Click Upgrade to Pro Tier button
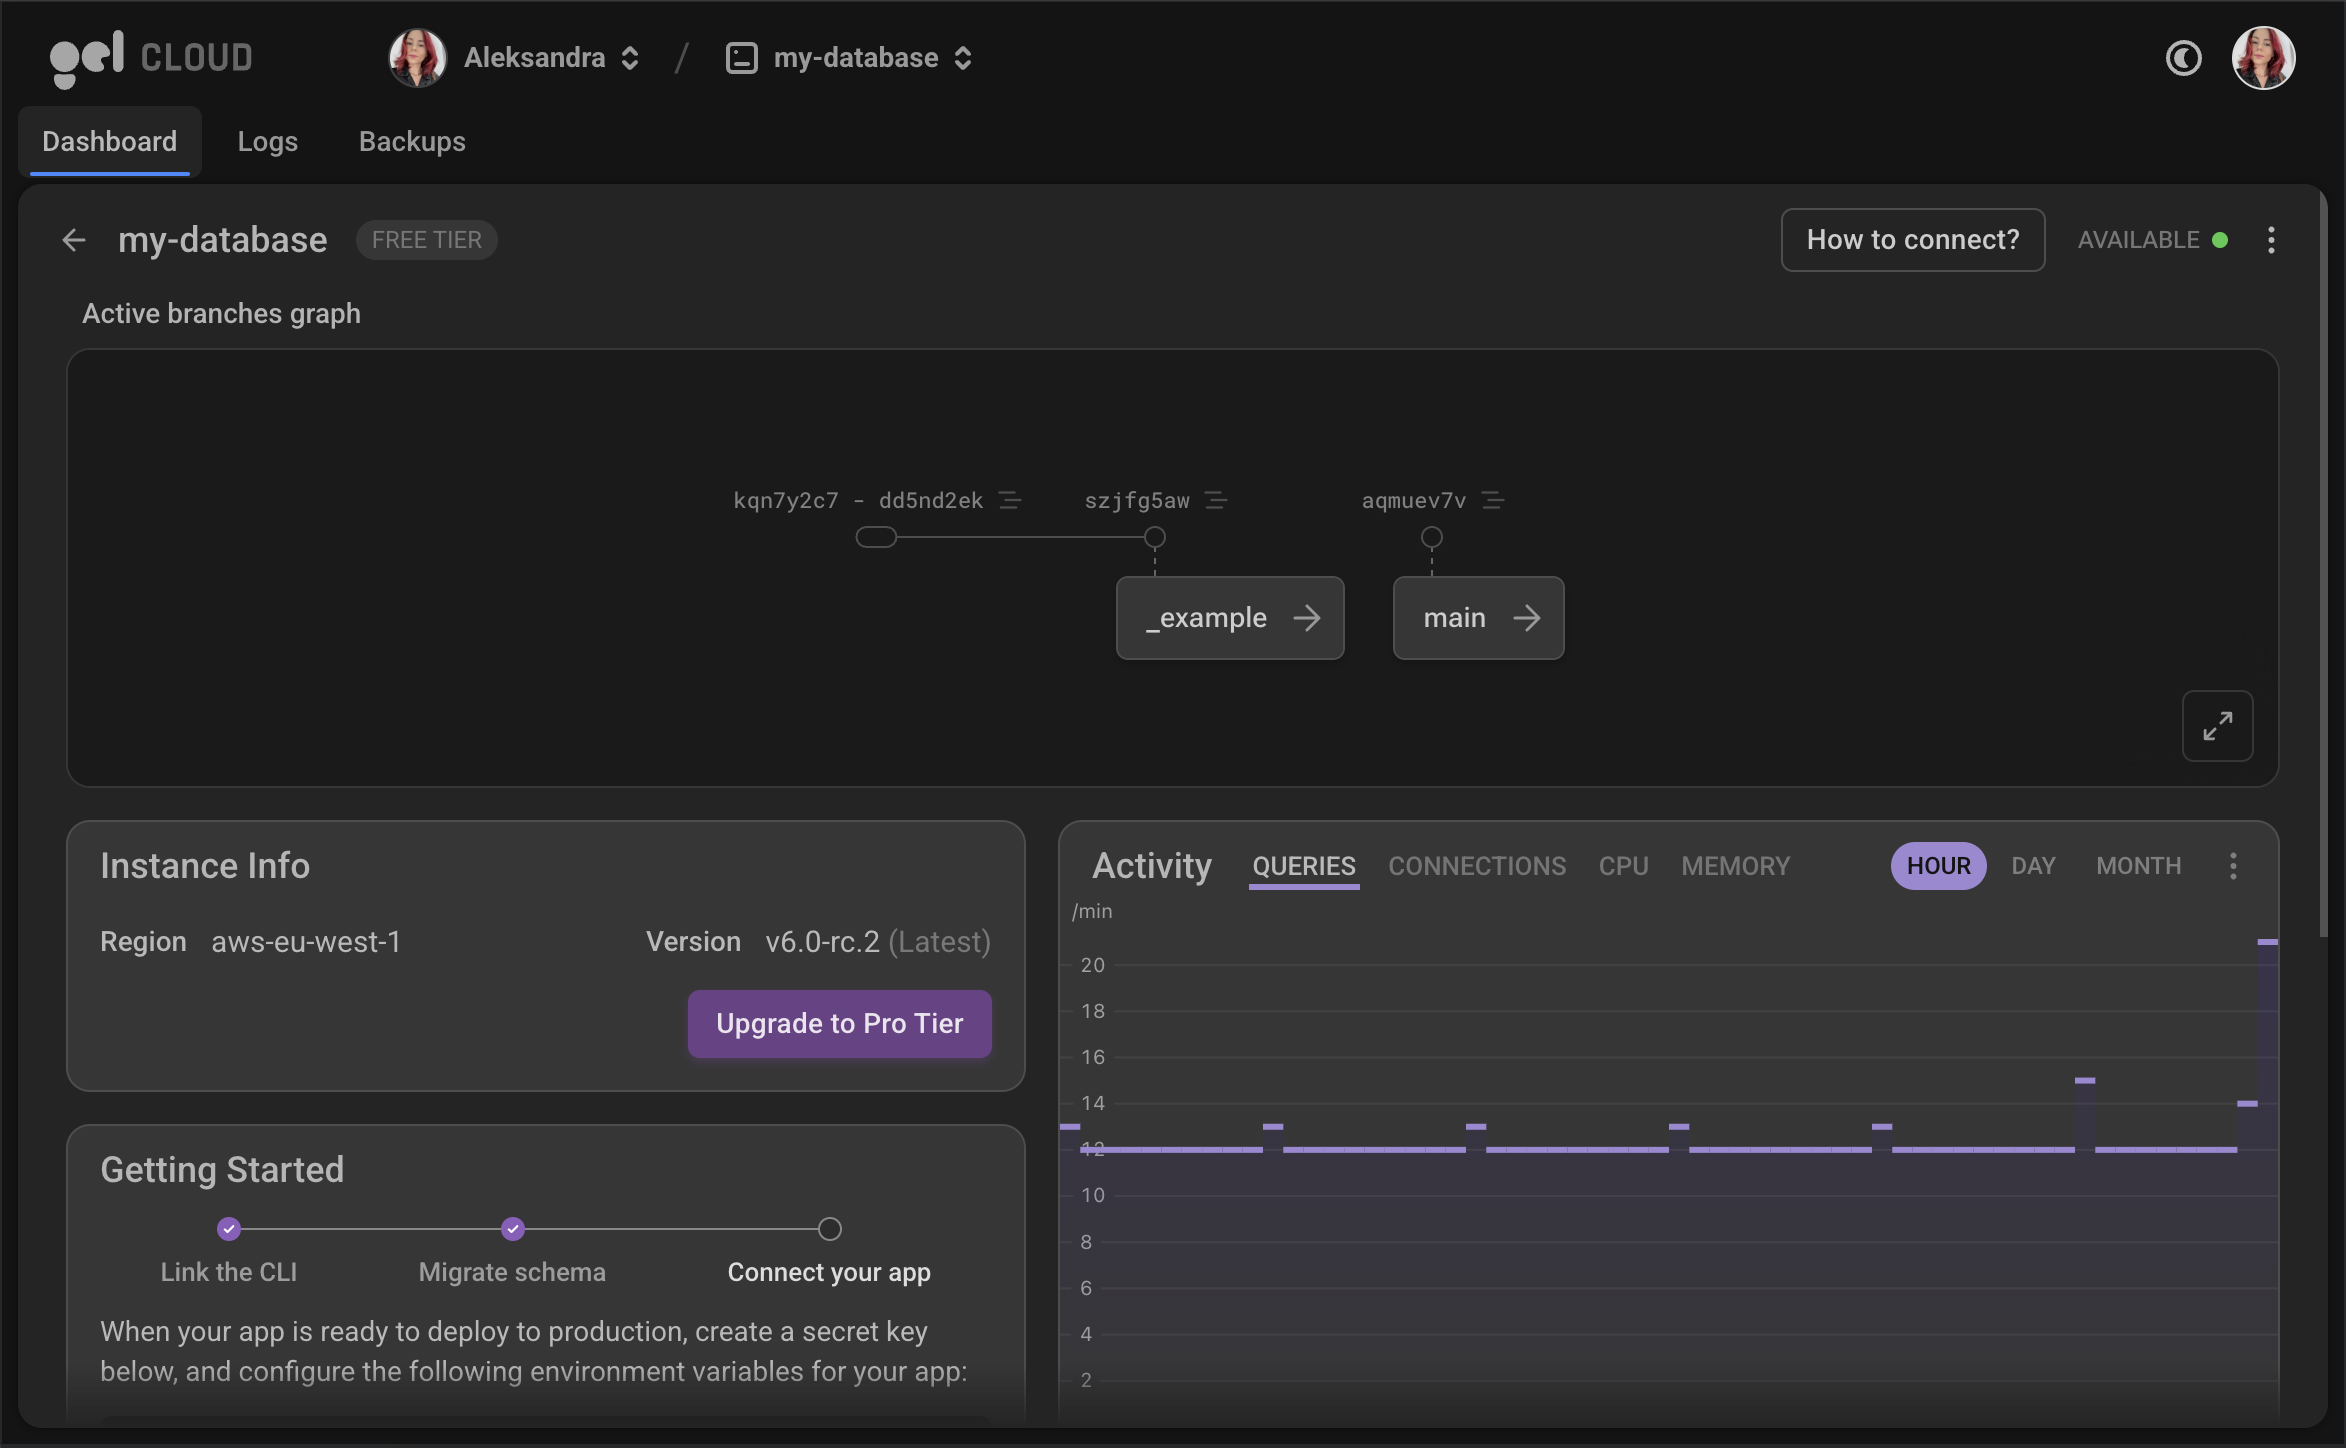2346x1448 pixels. tap(840, 1024)
